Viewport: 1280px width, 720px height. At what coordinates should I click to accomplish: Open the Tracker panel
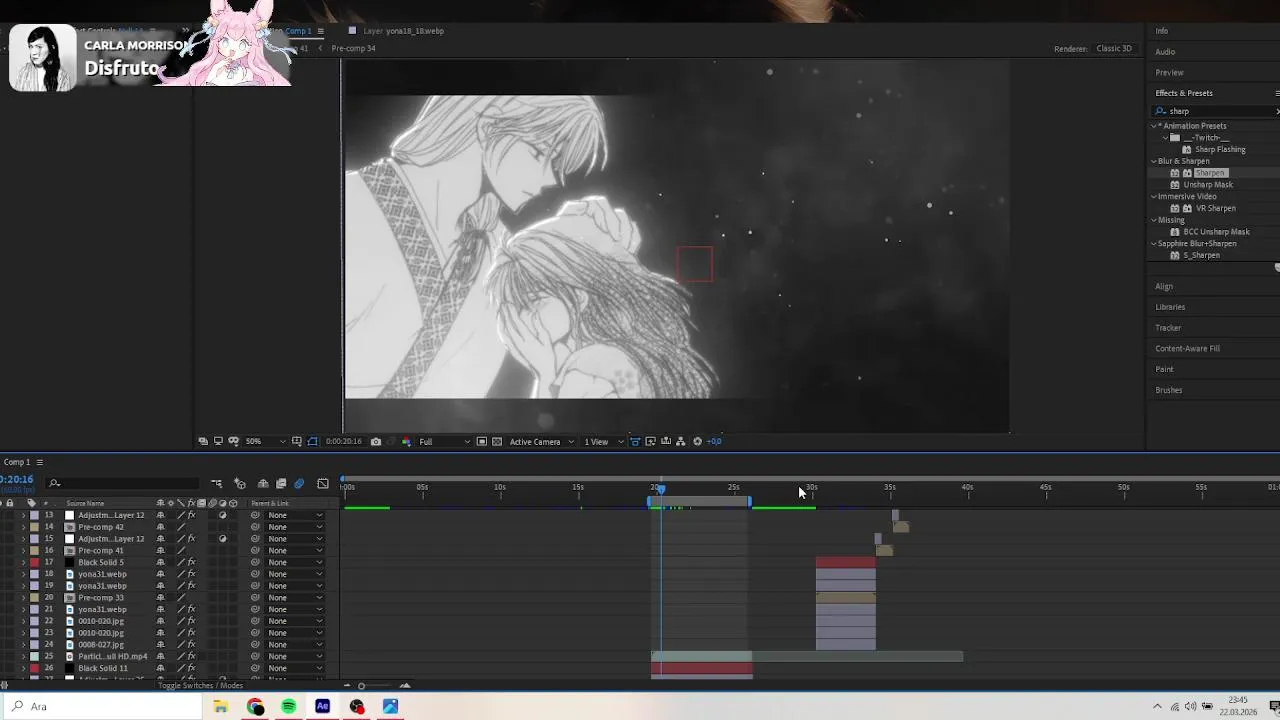coord(1168,328)
